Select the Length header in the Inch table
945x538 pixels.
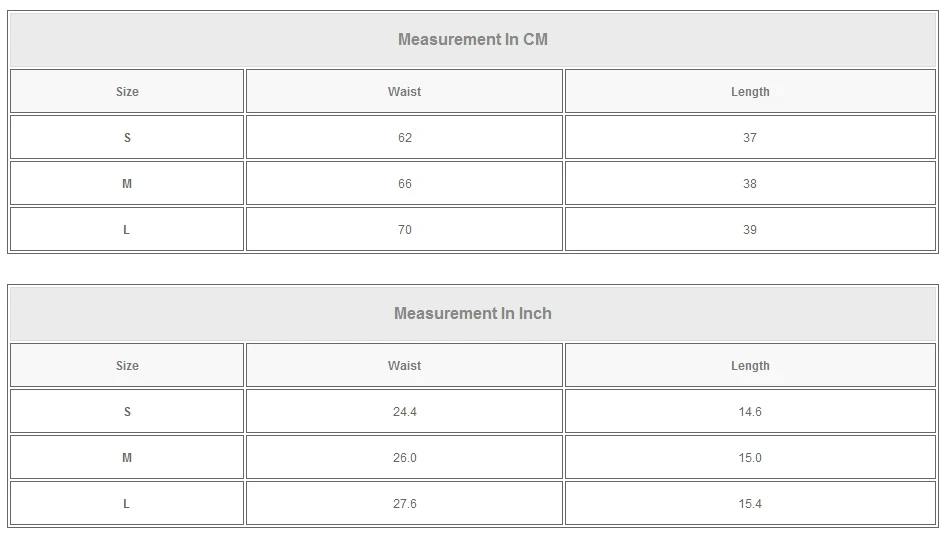click(x=750, y=366)
